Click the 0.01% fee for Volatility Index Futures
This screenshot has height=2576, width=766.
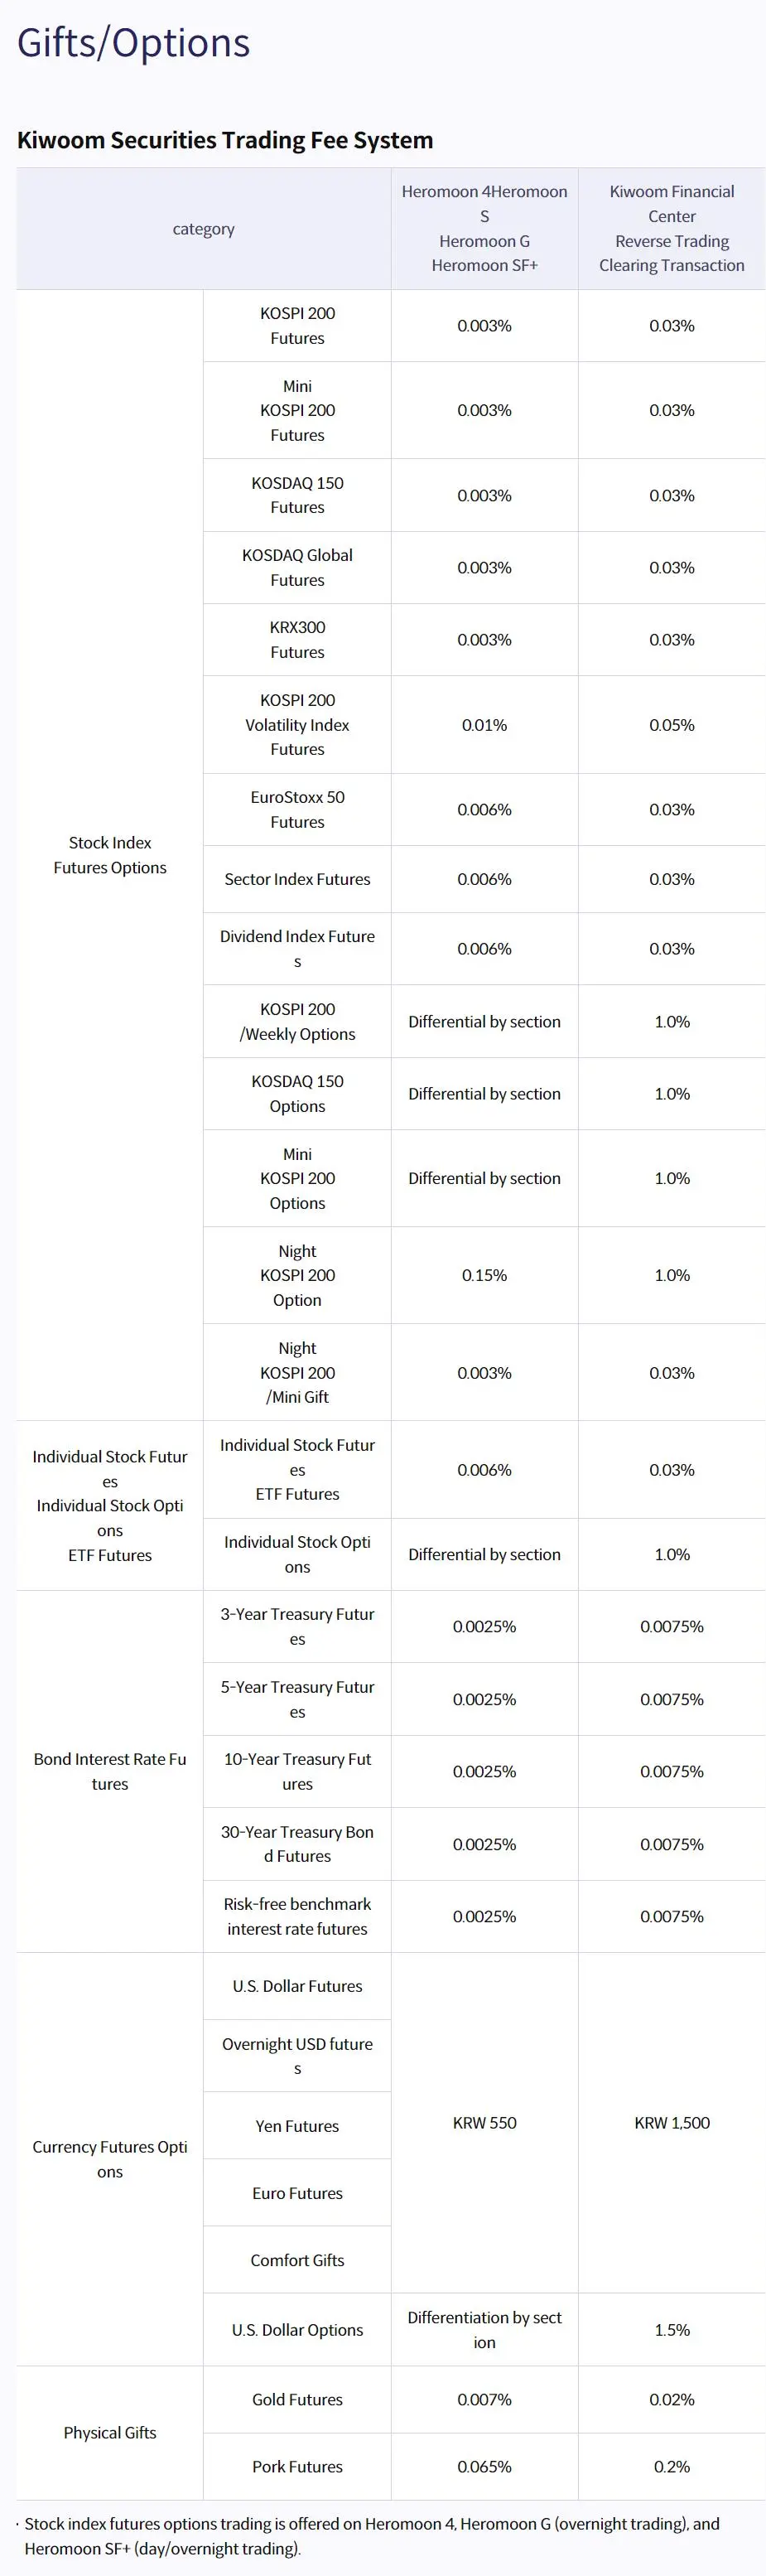point(485,725)
